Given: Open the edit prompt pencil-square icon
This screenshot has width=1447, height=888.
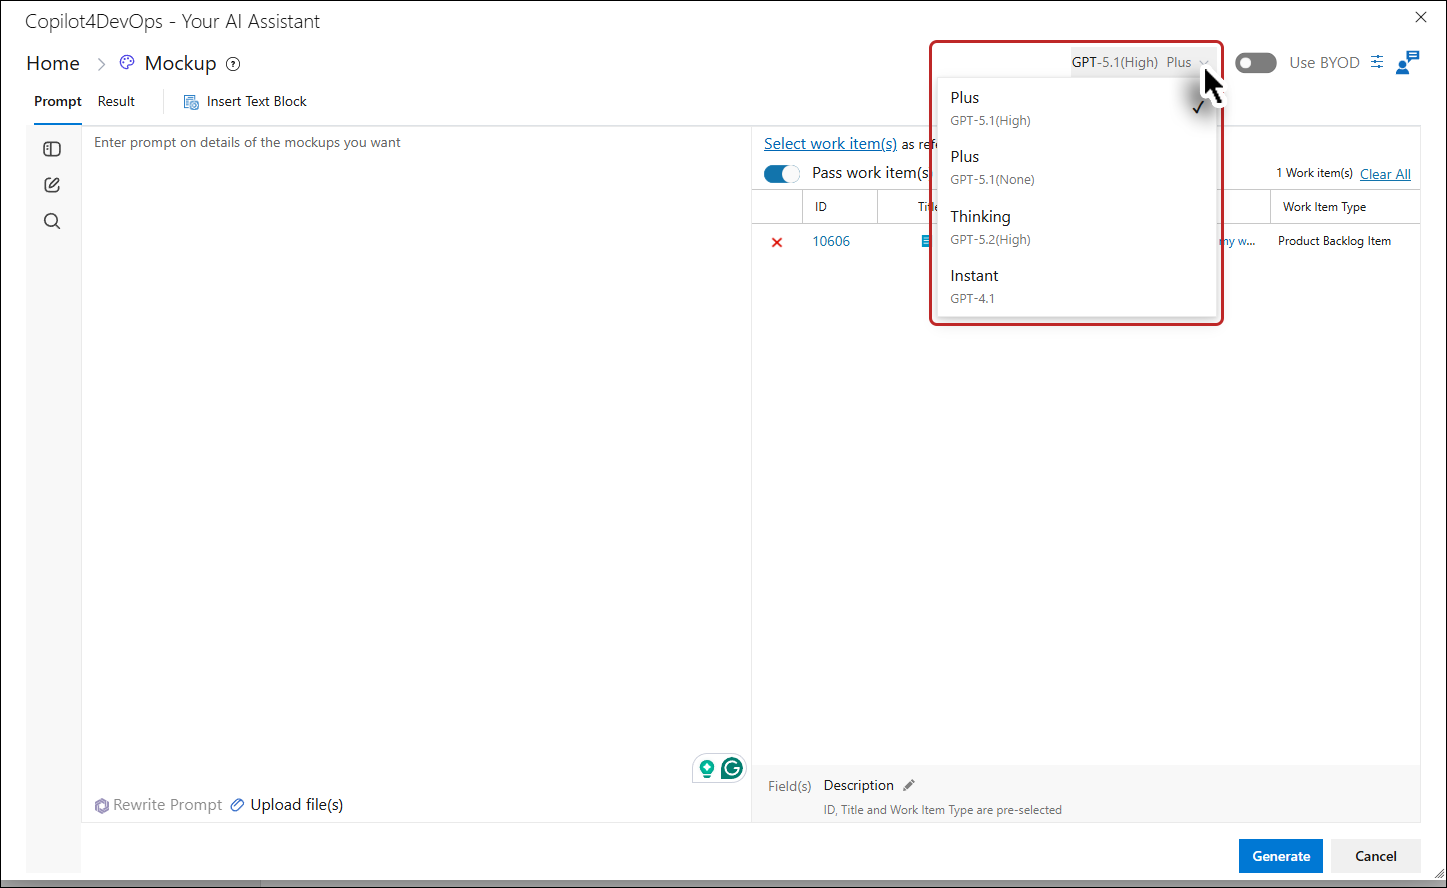Looking at the screenshot, I should point(52,185).
